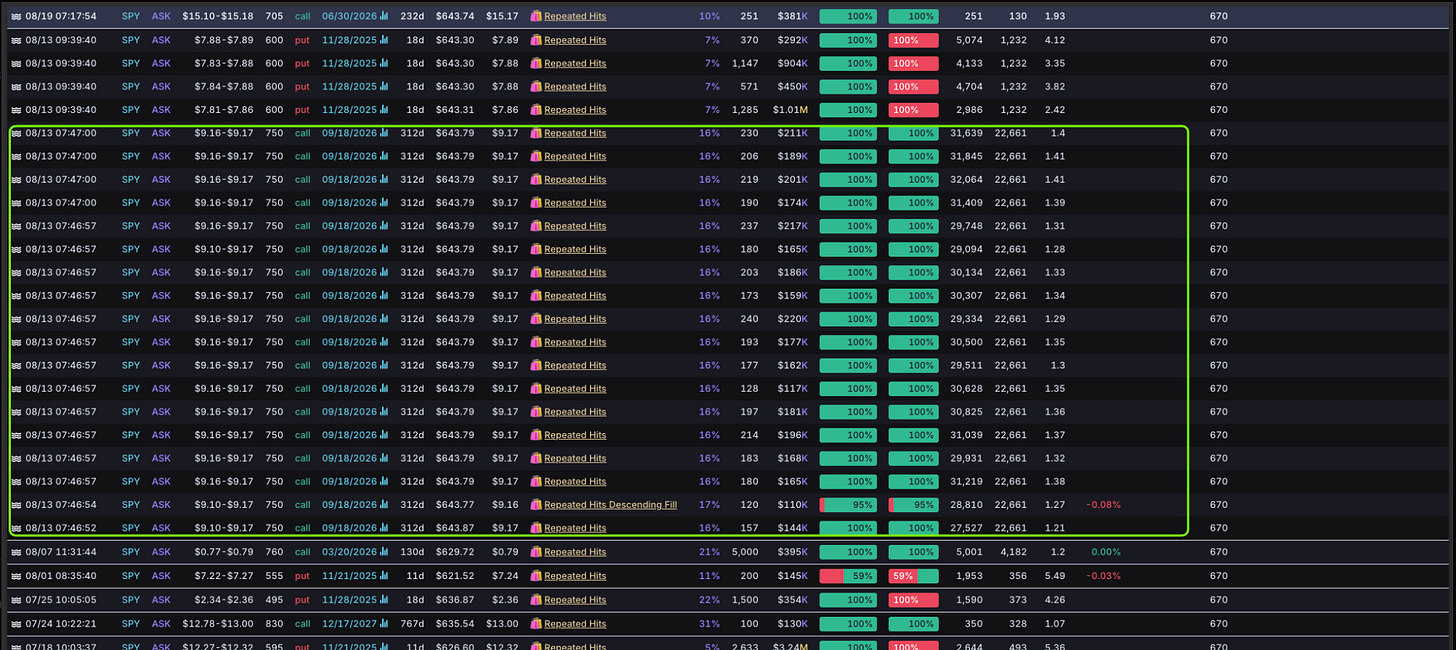
Task: Open the chart icon next to 12/17/2027
Action: 384,624
